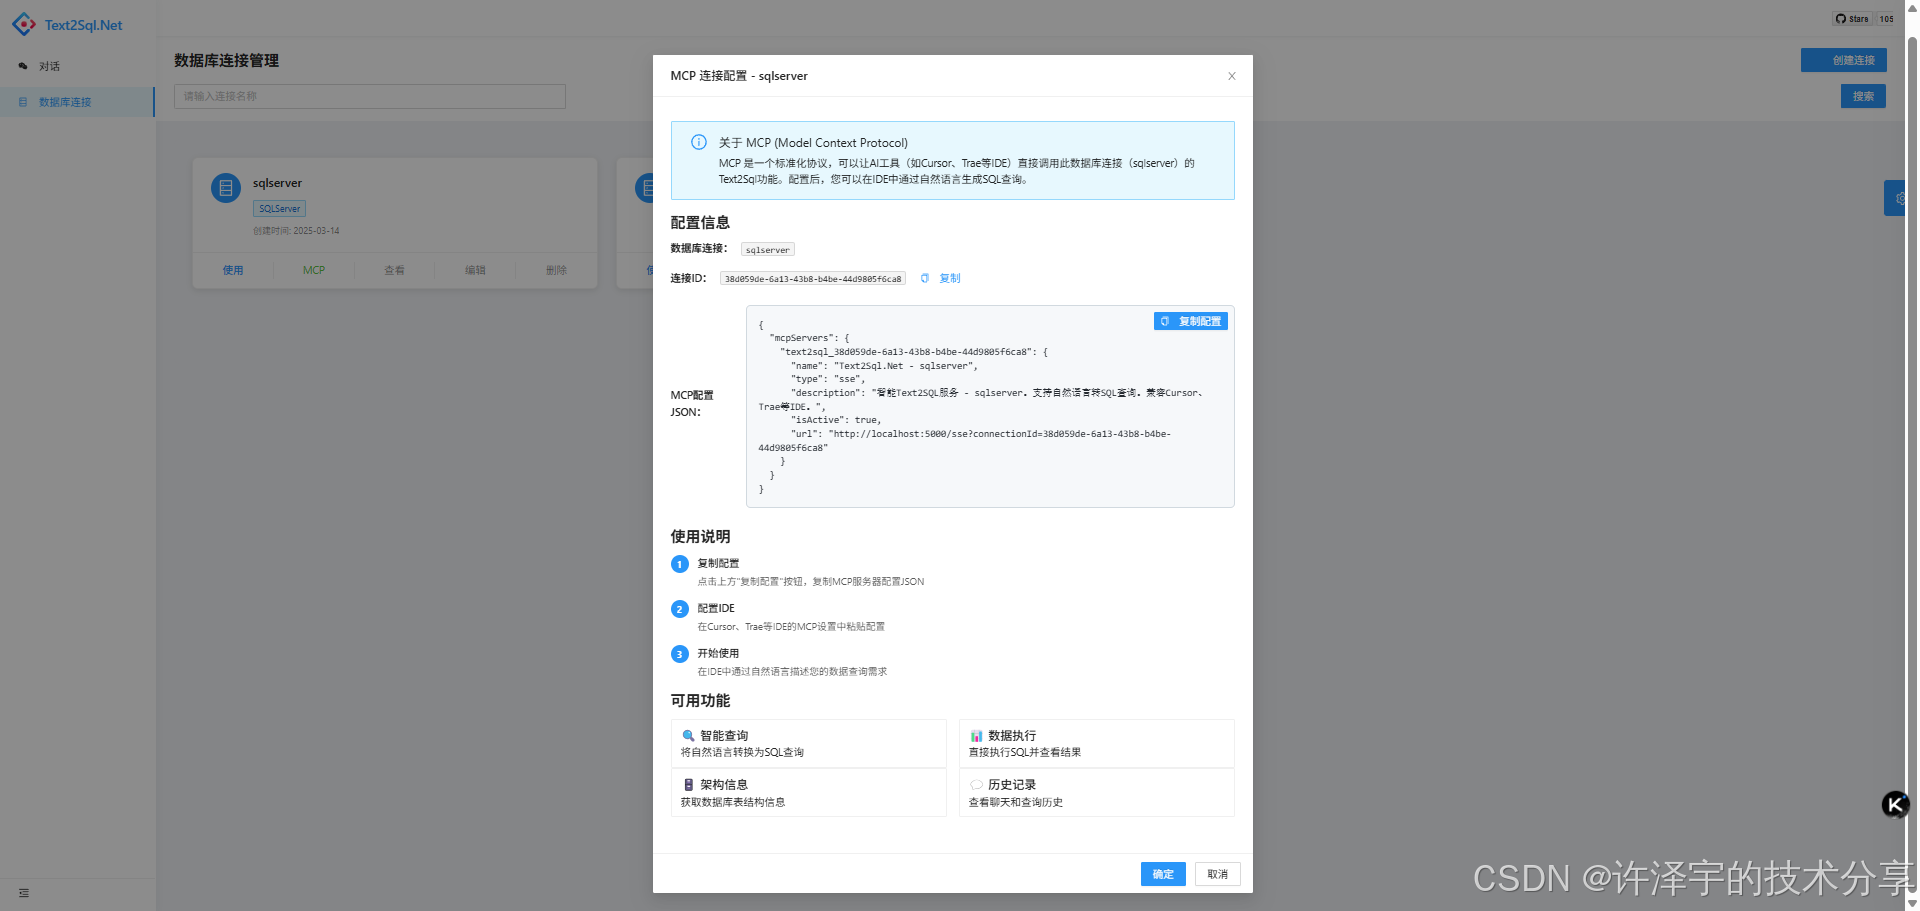1920x911 pixels.
Task: Click 编辑 on the sqlserver card
Action: click(476, 270)
